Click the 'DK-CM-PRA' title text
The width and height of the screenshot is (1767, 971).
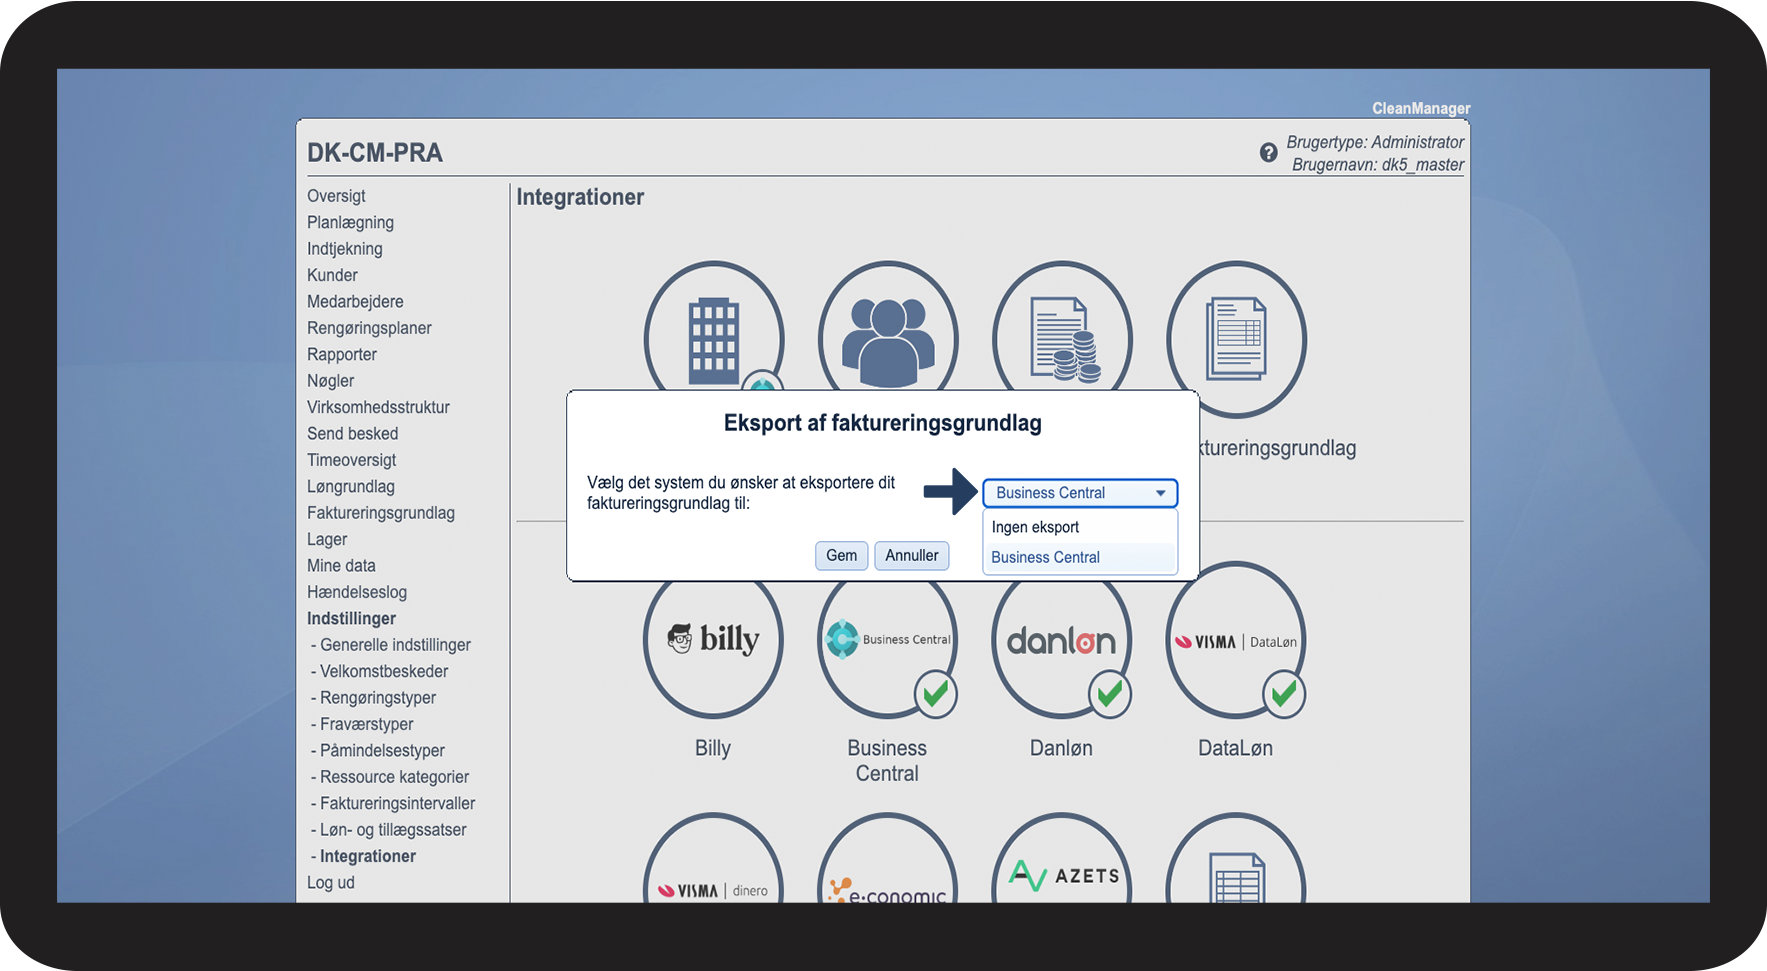click(x=375, y=153)
